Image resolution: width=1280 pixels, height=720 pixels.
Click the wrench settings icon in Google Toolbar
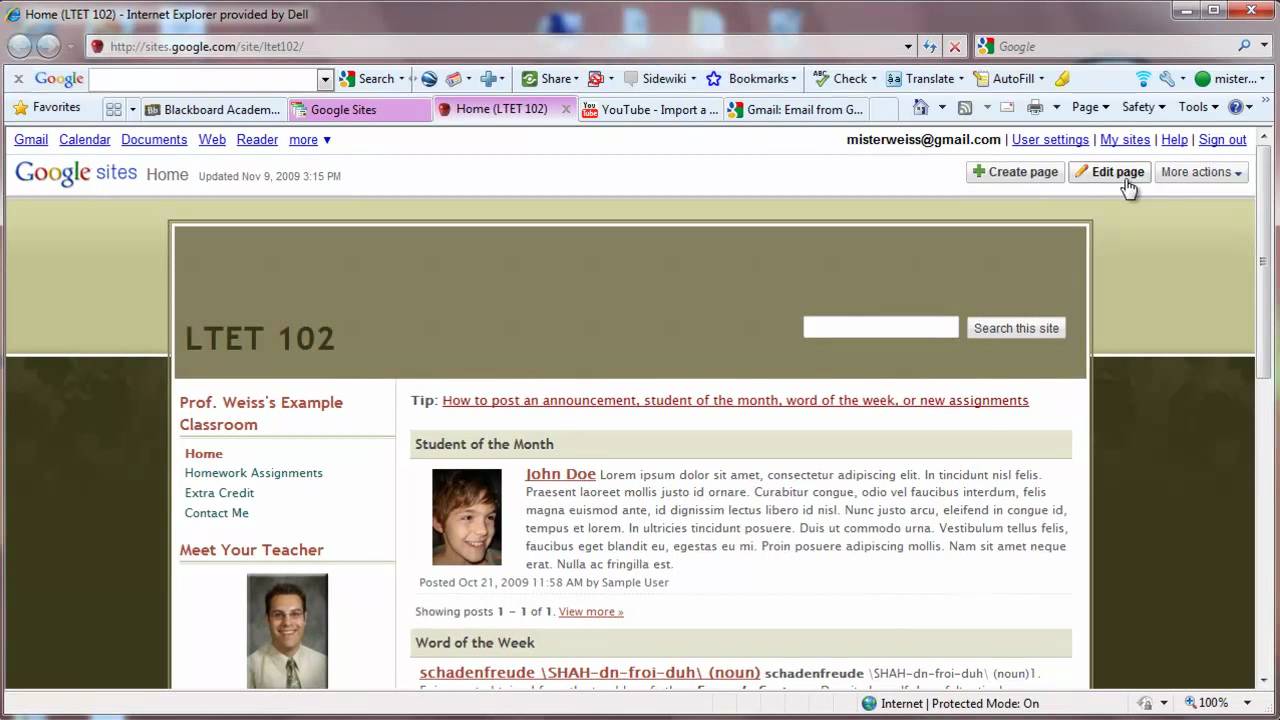[1166, 79]
